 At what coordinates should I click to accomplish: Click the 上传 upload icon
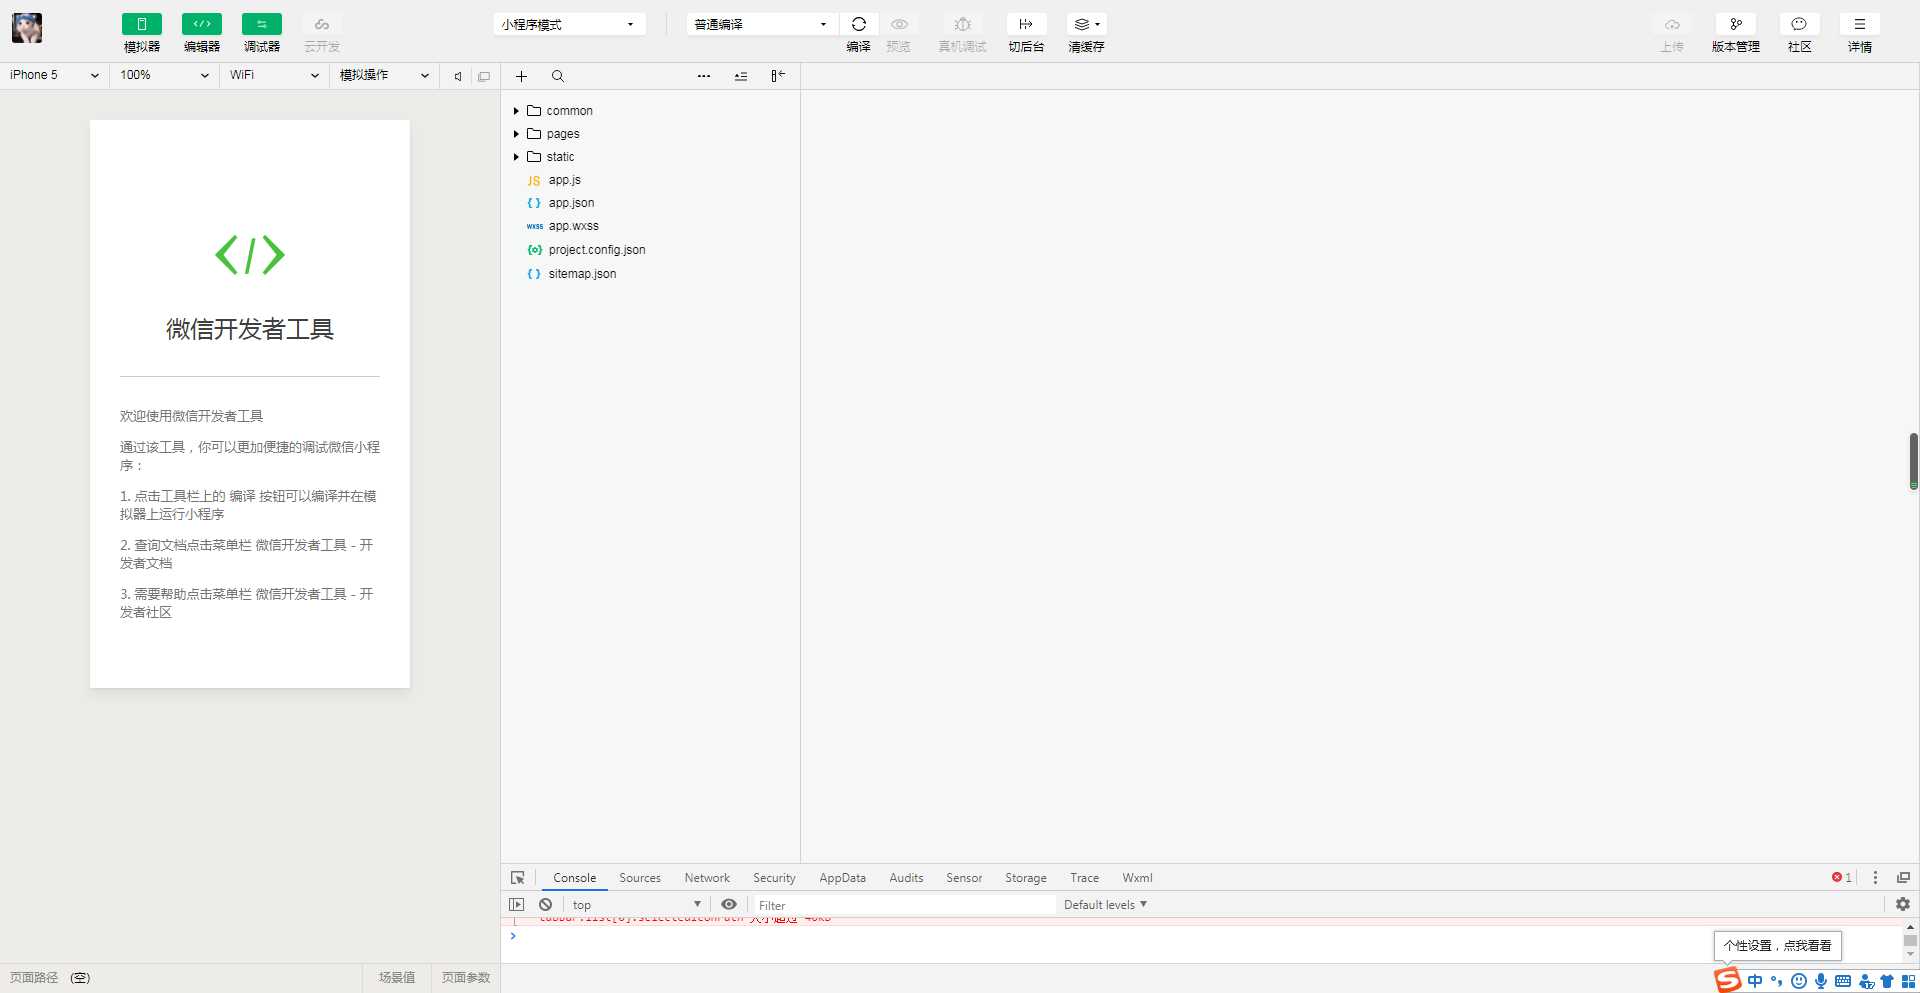pos(1672,24)
